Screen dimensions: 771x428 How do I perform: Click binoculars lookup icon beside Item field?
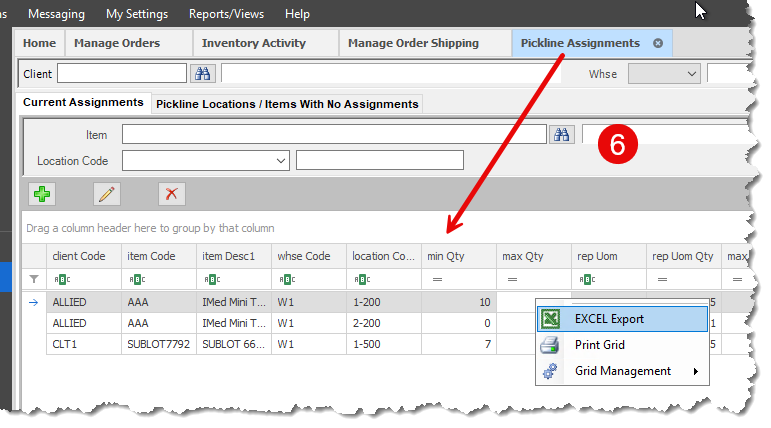click(x=561, y=134)
